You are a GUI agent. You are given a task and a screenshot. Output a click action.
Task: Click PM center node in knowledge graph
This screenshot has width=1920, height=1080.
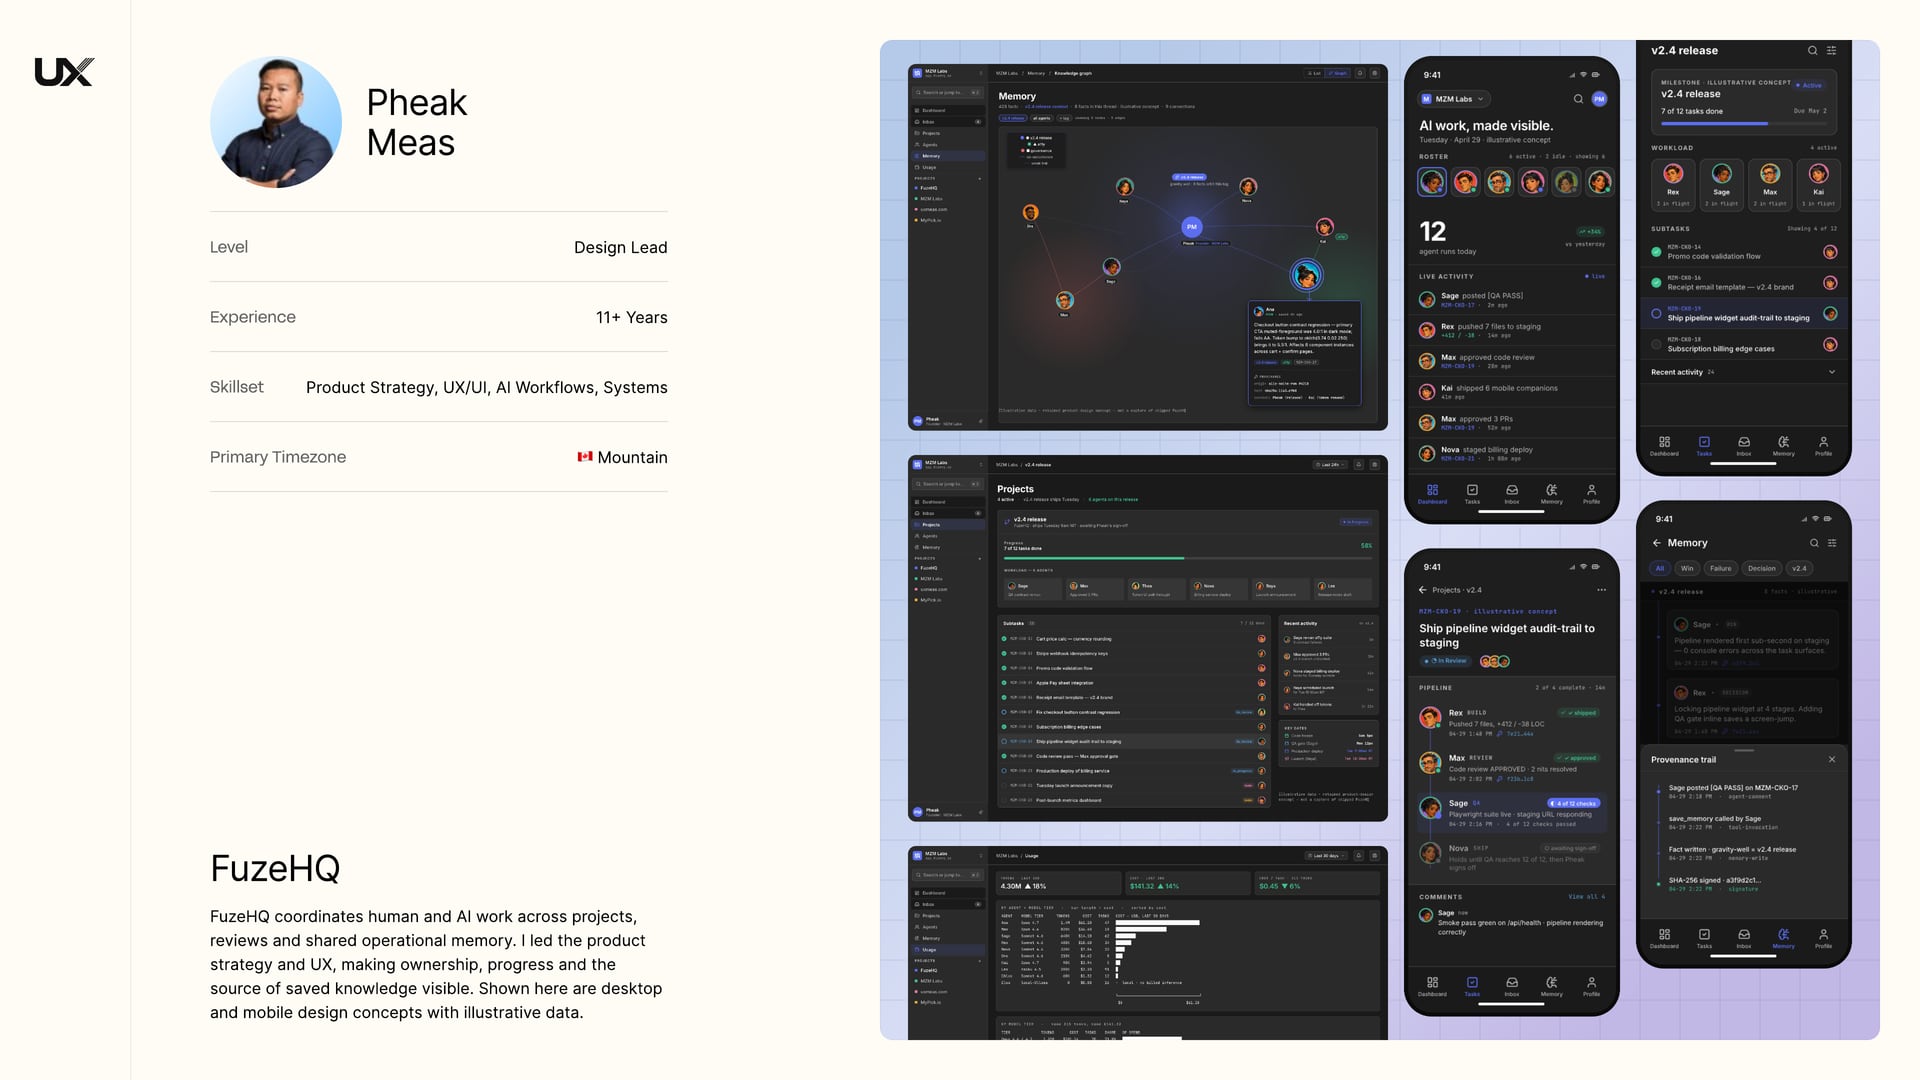[x=1191, y=227]
